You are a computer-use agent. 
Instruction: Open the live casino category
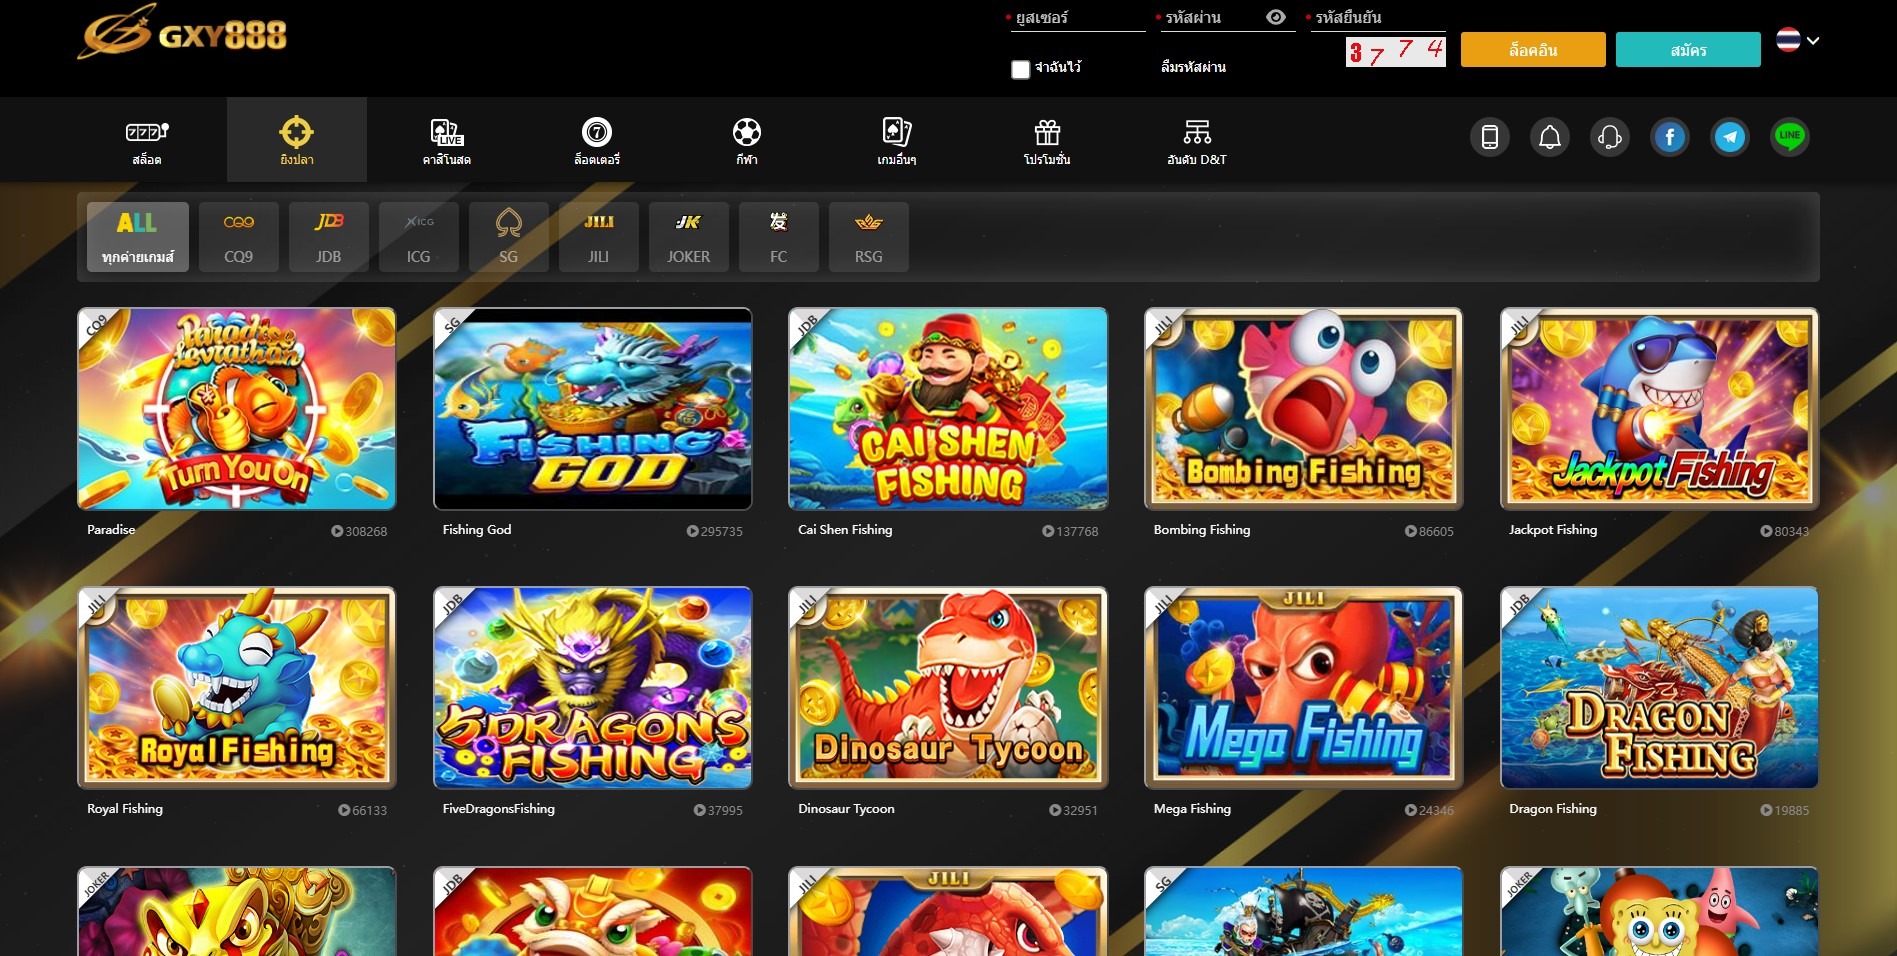pos(447,140)
